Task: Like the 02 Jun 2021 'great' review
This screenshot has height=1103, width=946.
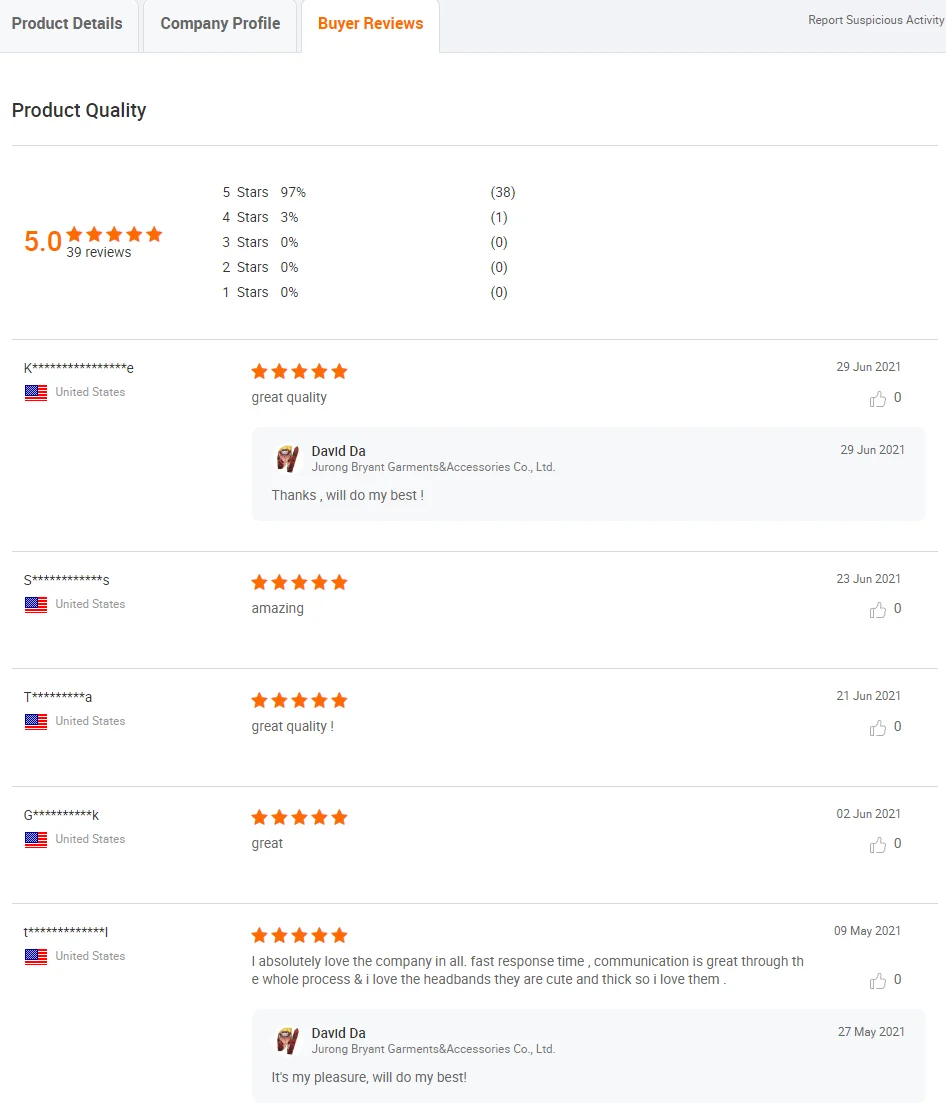Action: coord(878,845)
